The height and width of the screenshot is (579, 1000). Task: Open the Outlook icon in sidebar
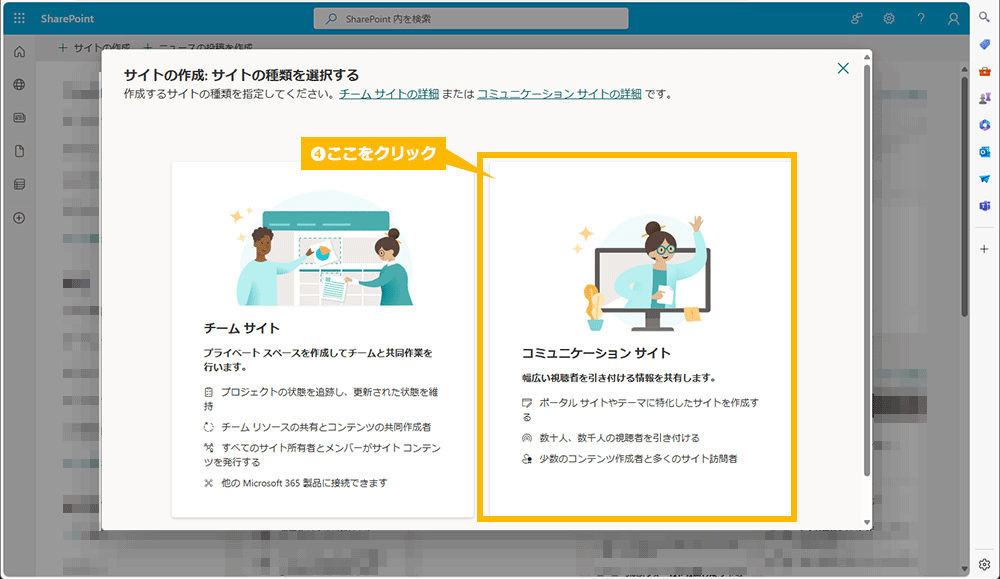pyautogui.click(x=985, y=152)
